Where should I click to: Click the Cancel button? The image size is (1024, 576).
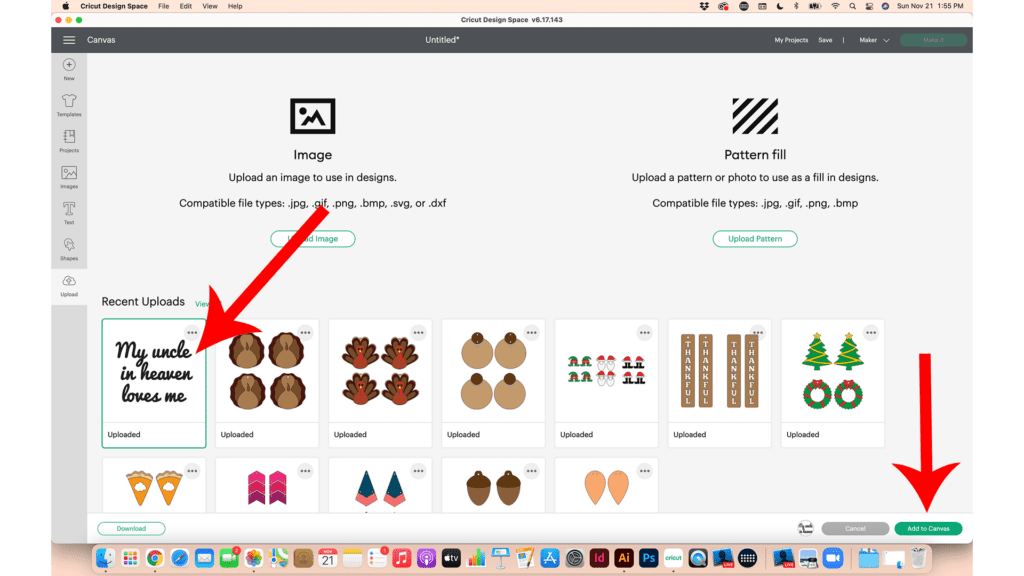pyautogui.click(x=855, y=528)
